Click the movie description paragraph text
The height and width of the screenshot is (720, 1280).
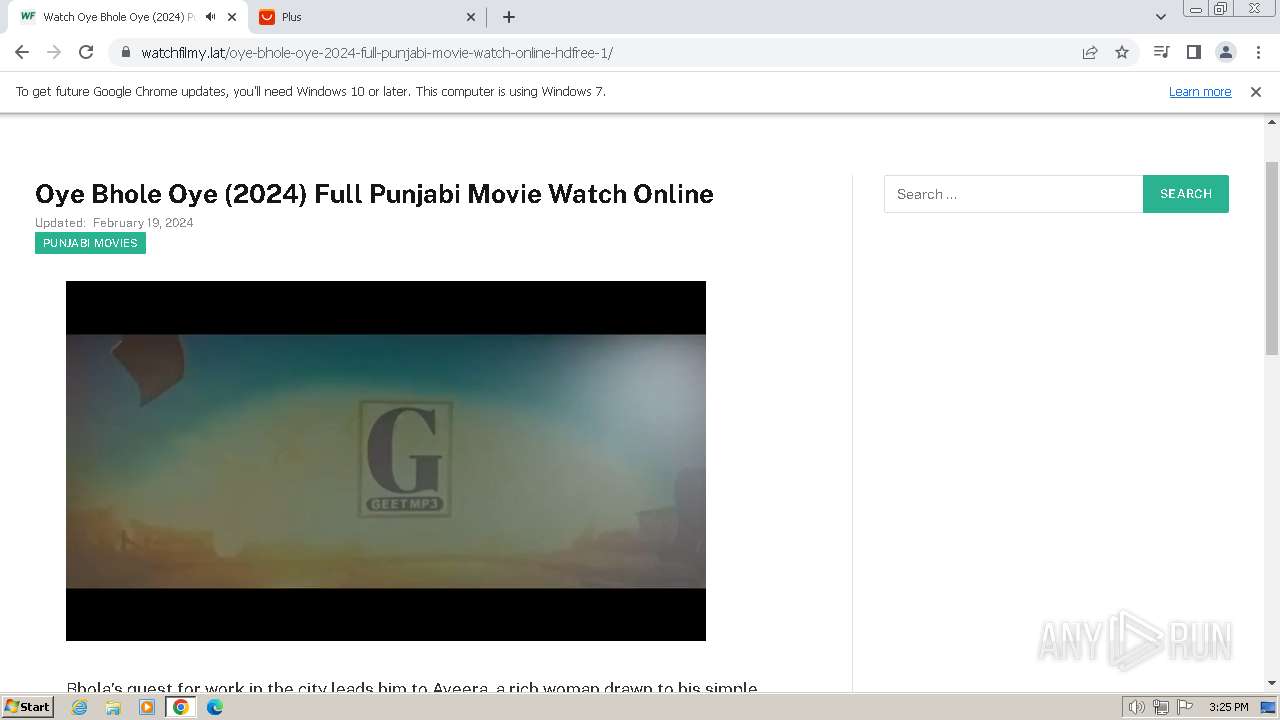click(412, 688)
